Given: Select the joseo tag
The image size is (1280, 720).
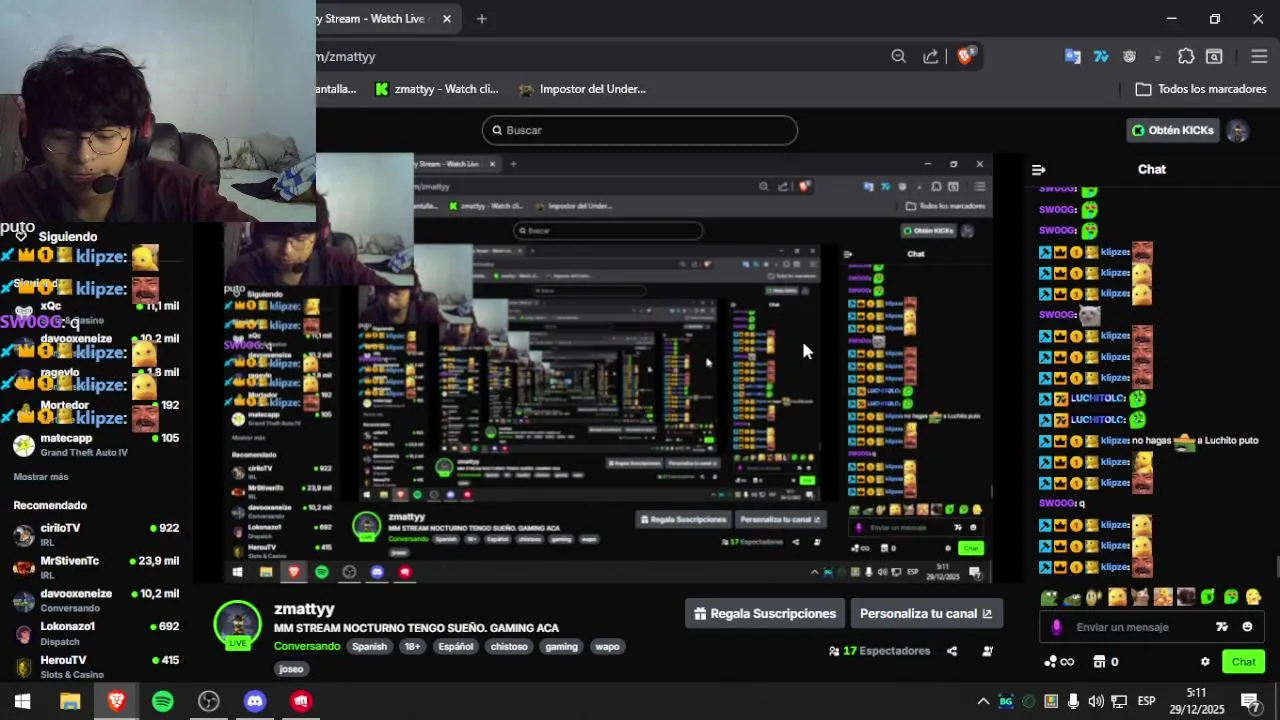Looking at the screenshot, I should point(291,669).
